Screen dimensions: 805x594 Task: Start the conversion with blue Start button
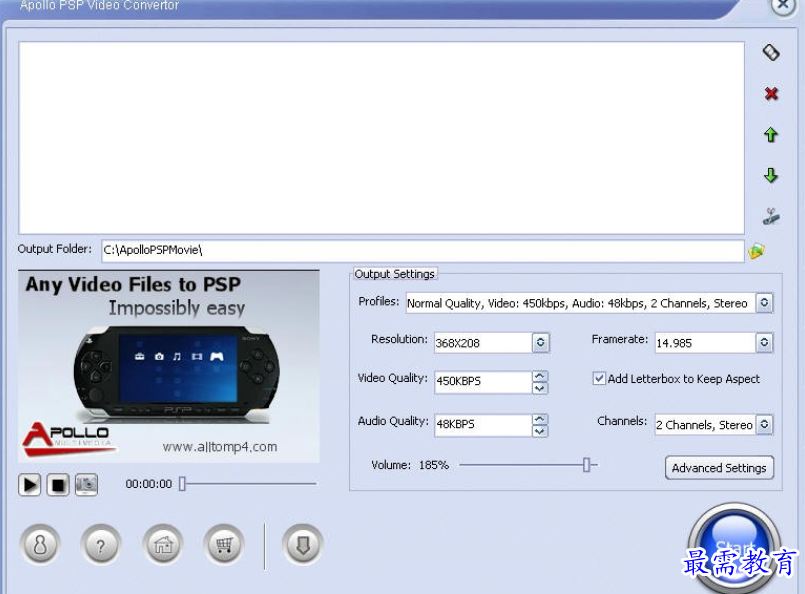click(735, 548)
